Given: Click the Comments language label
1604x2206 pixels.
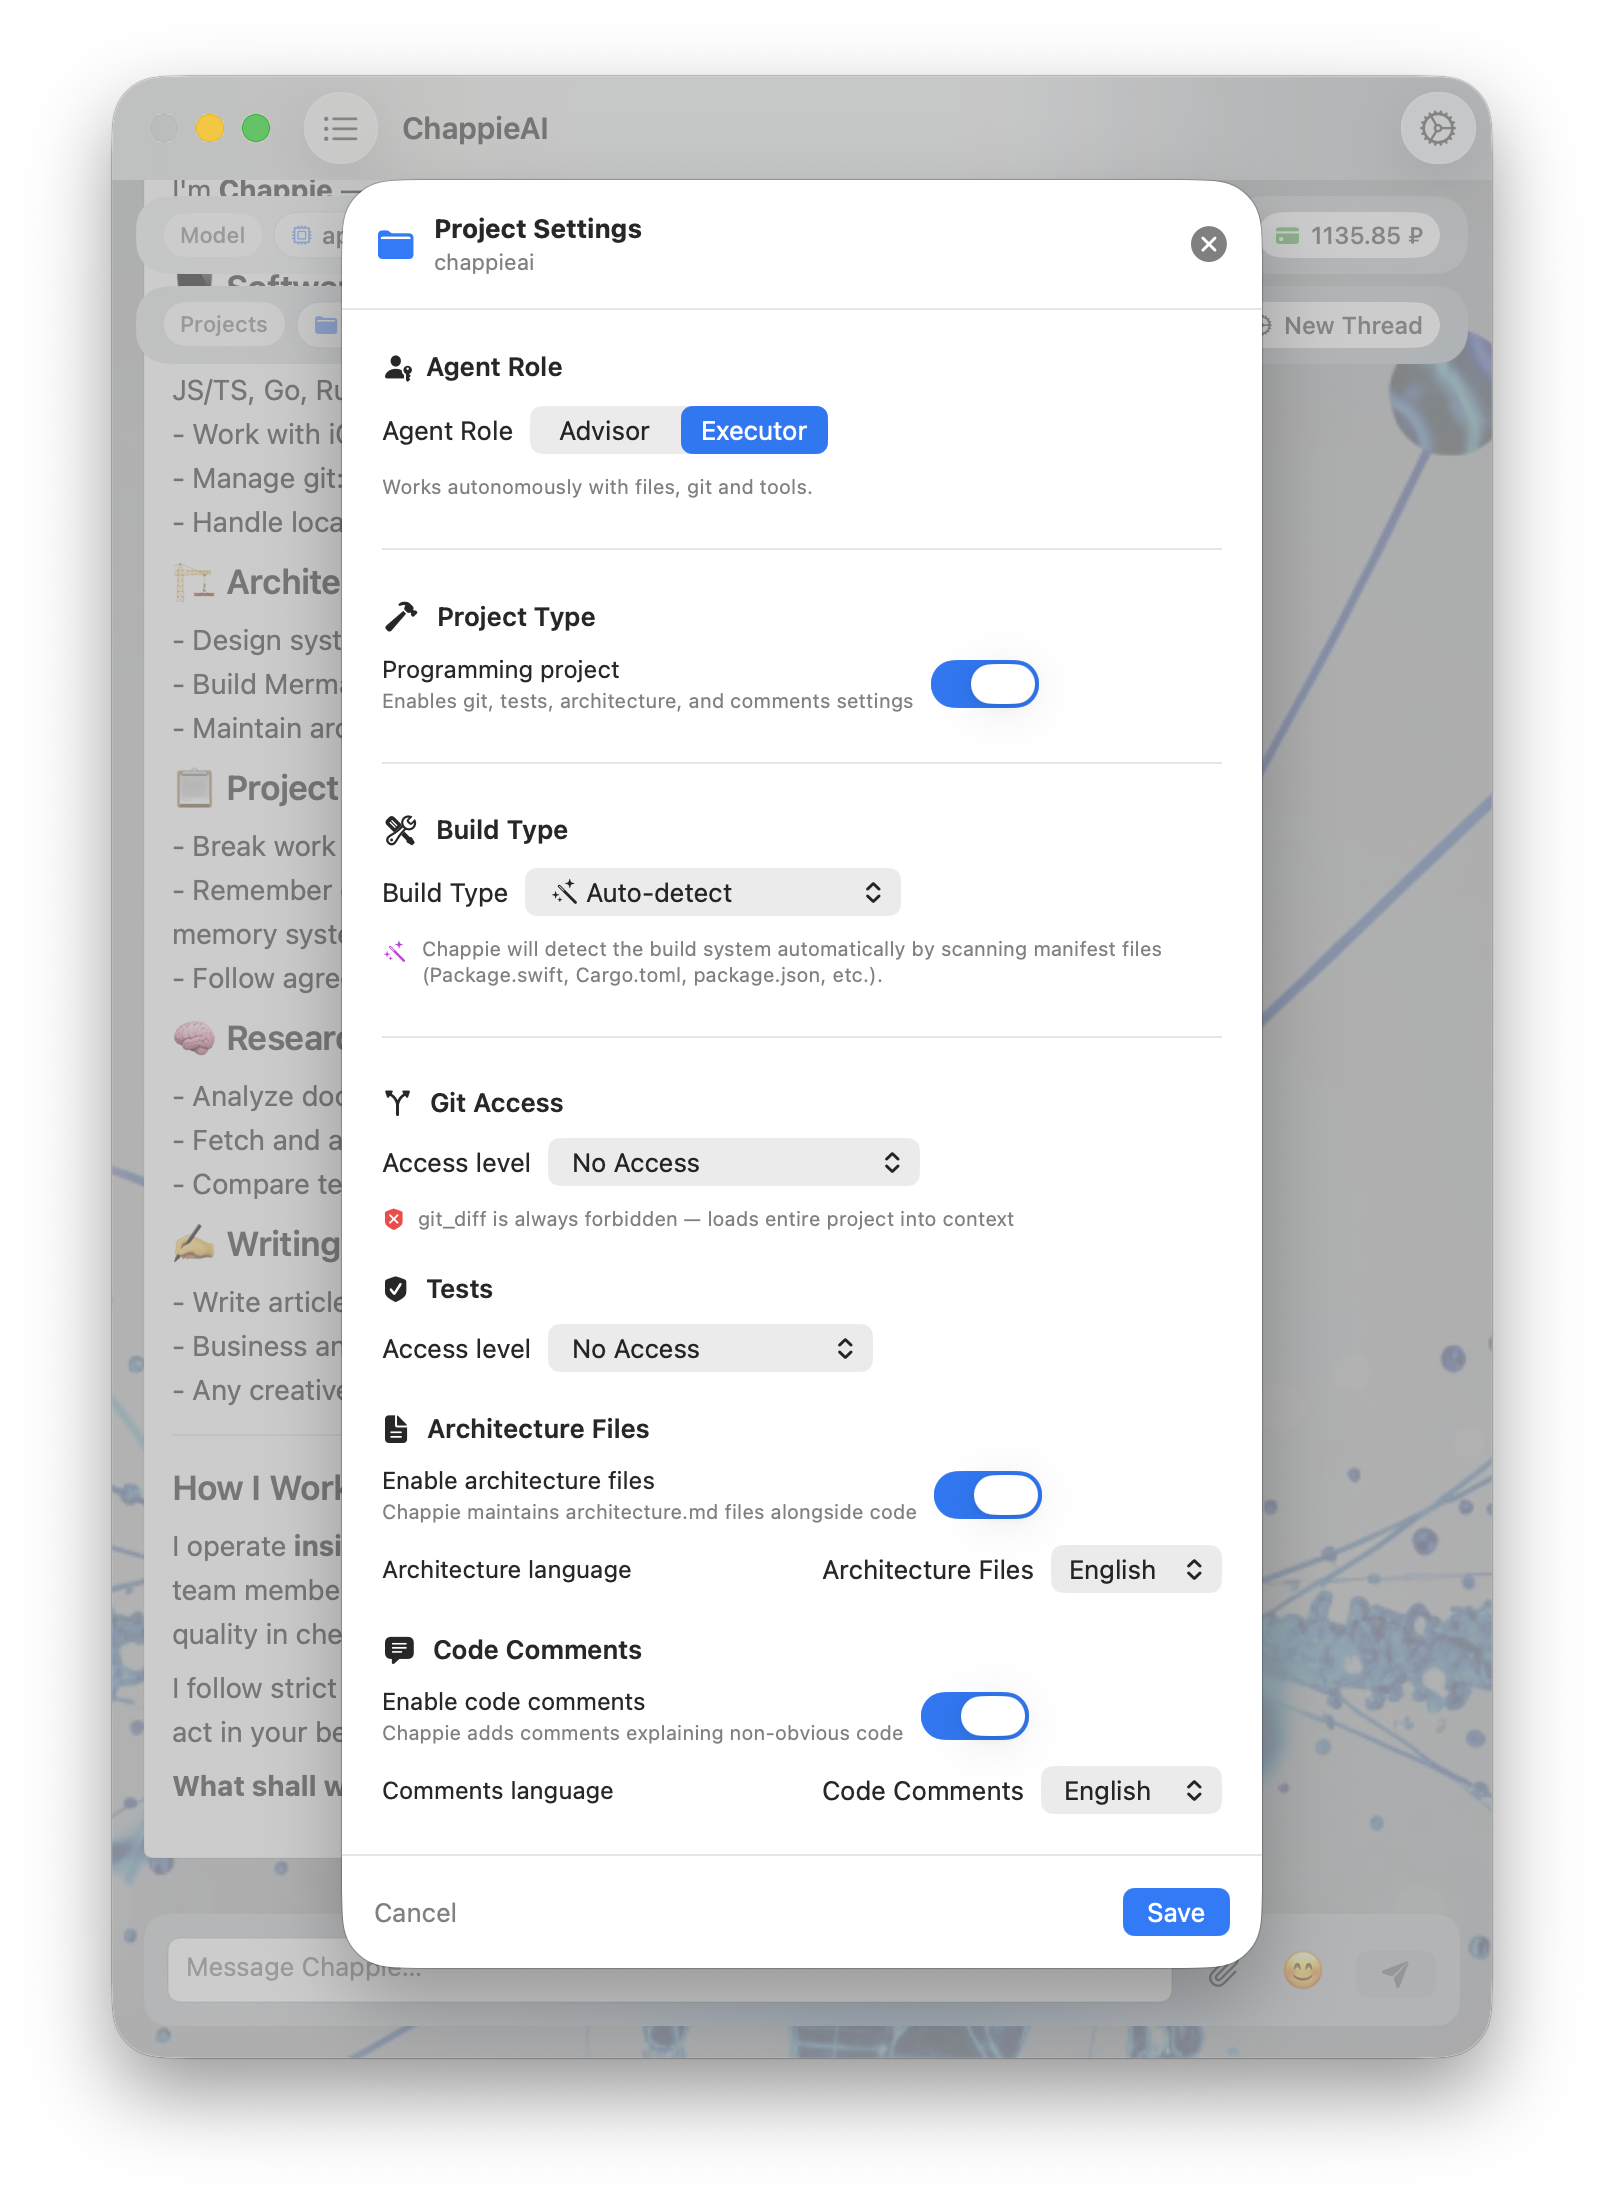Looking at the screenshot, I should (498, 1791).
